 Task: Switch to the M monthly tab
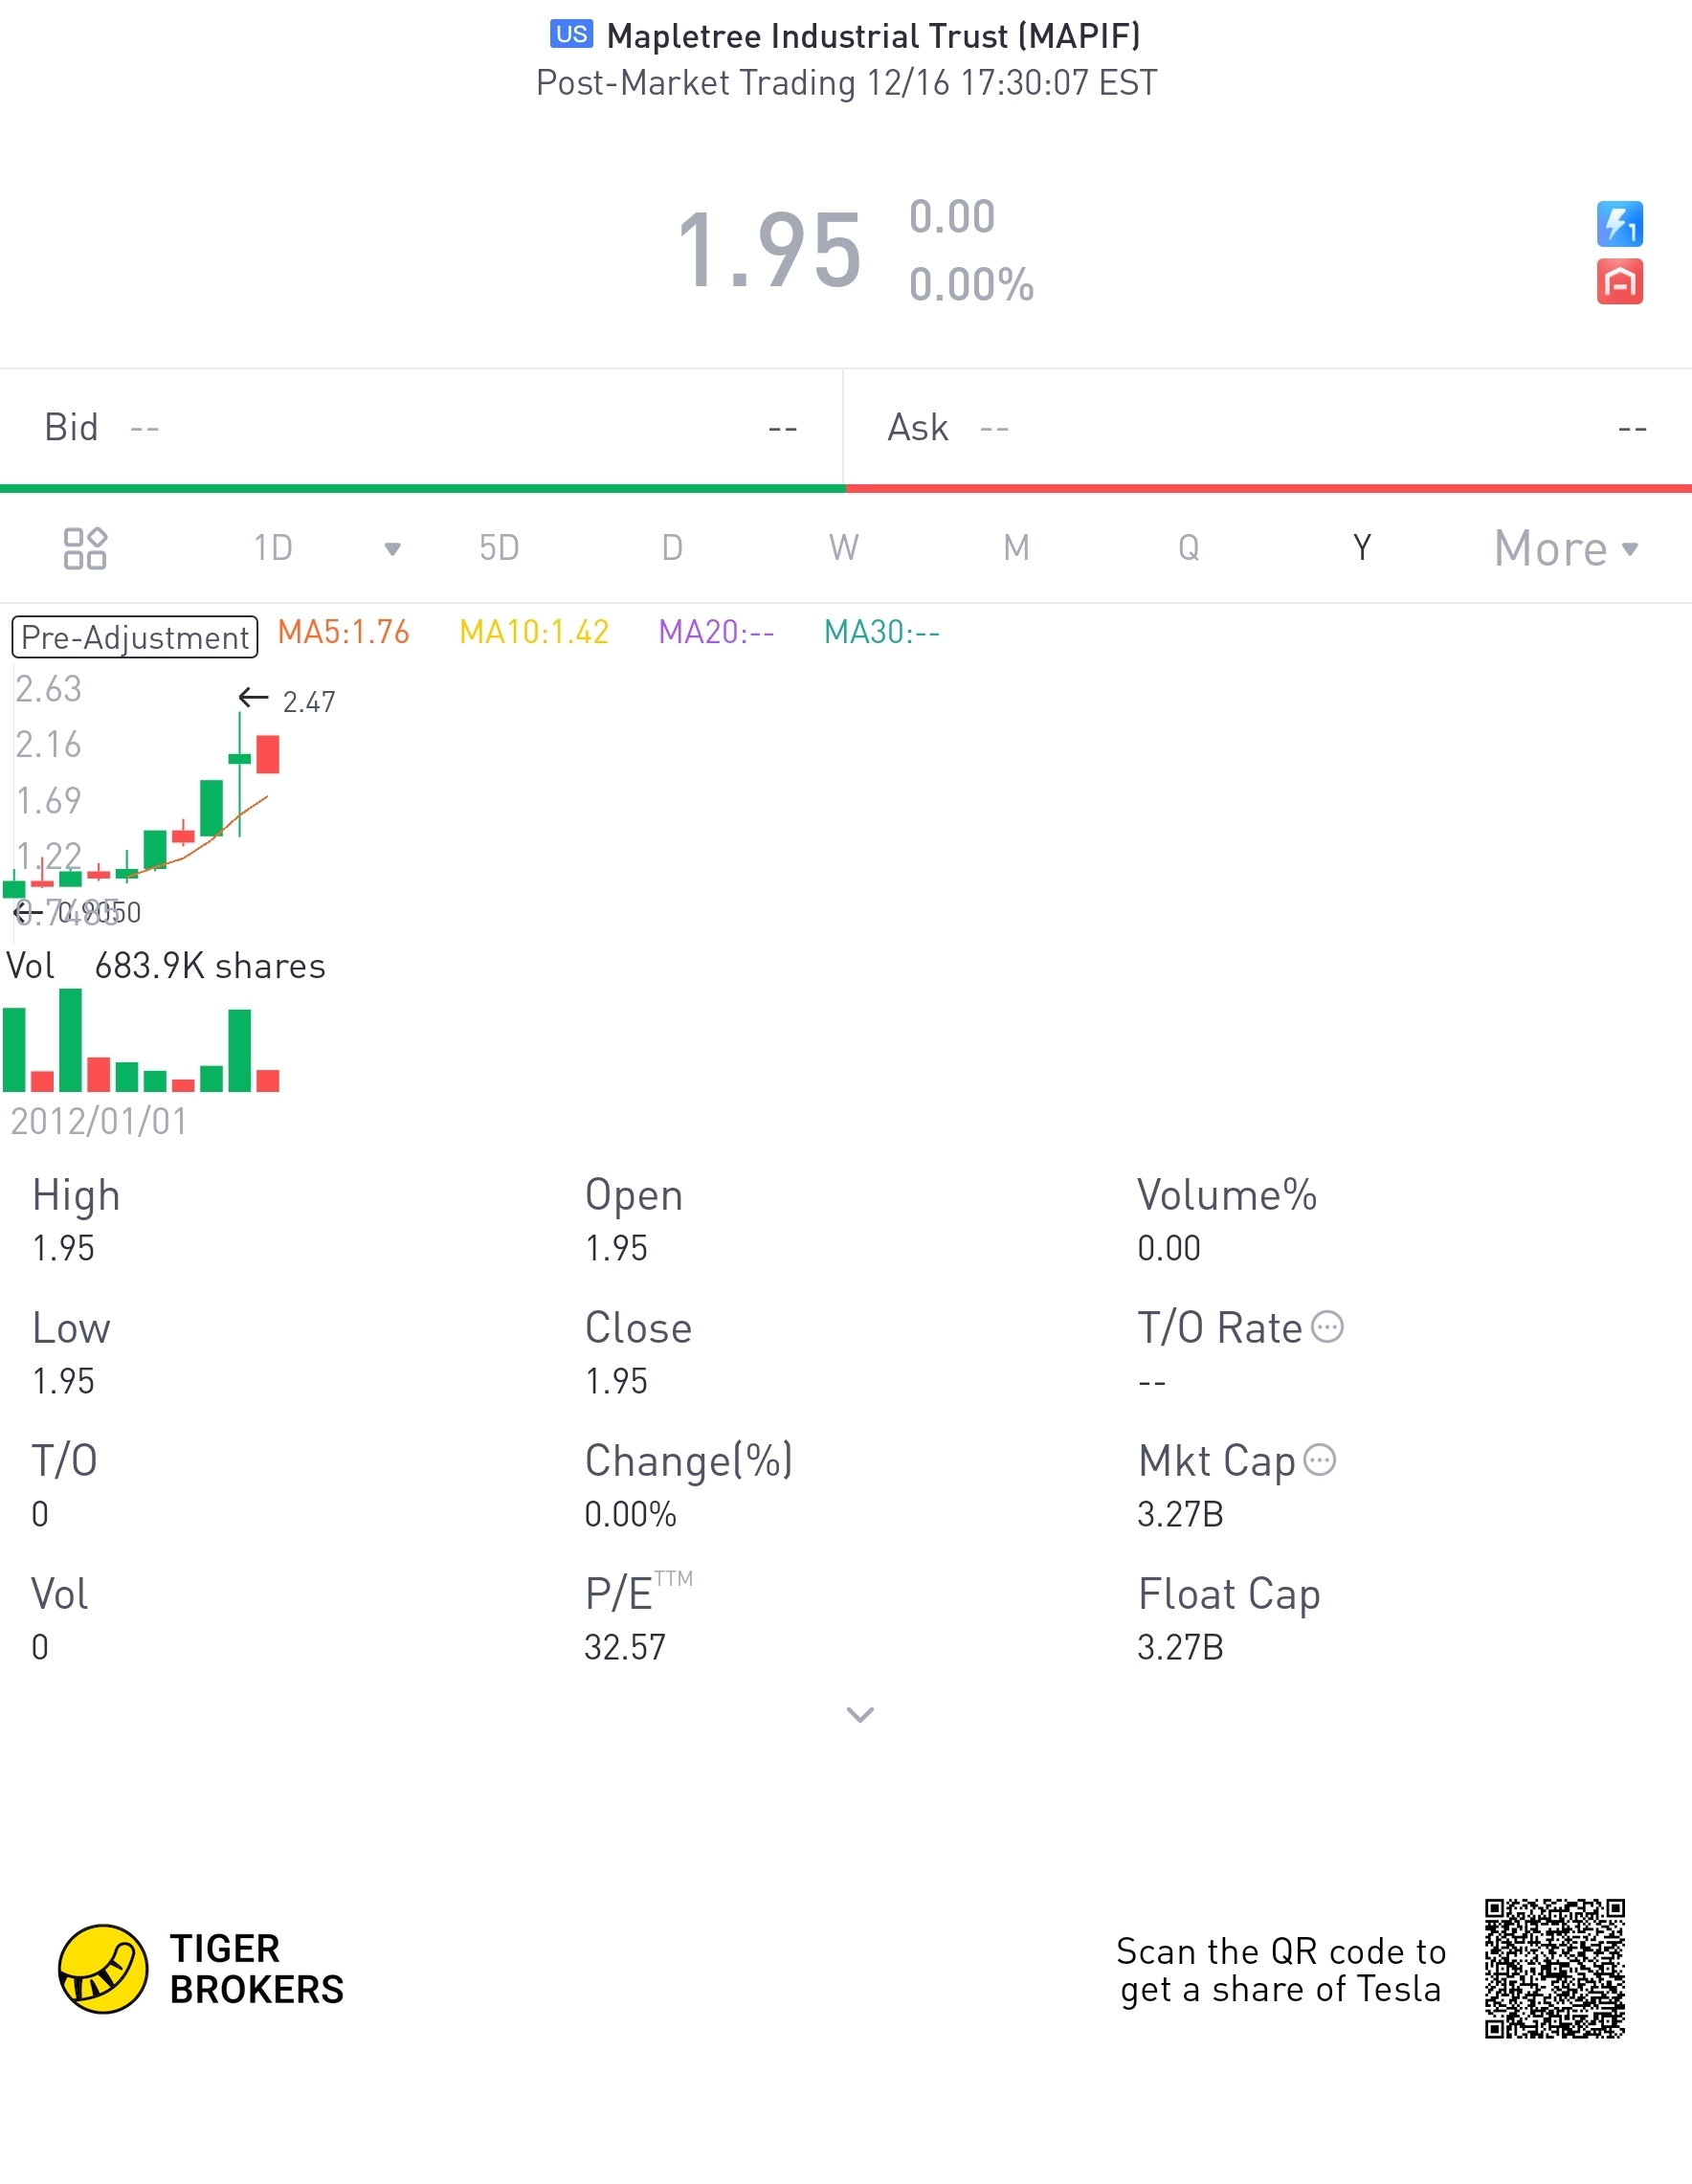click(x=1017, y=548)
